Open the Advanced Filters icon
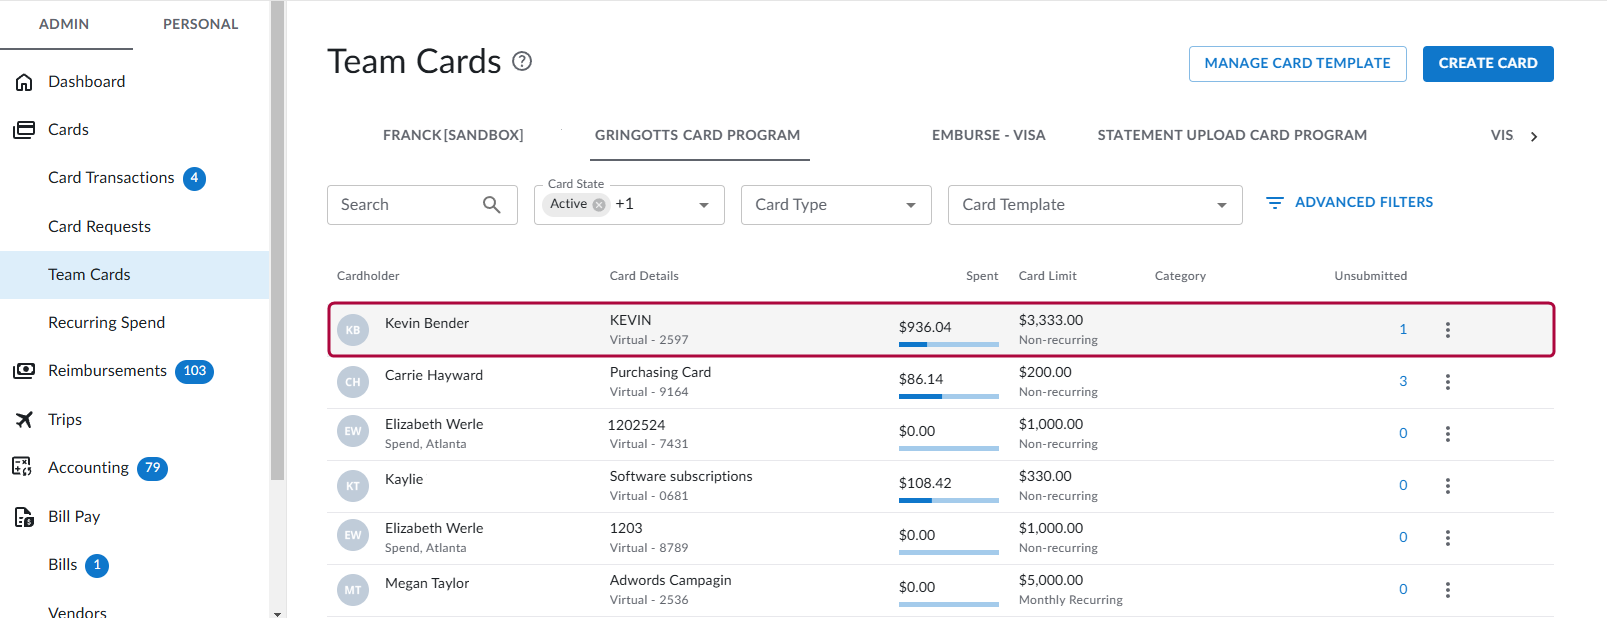 tap(1274, 203)
